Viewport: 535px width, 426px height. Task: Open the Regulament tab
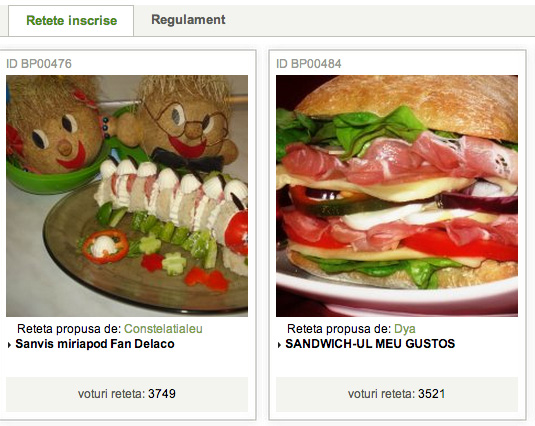[x=188, y=20]
